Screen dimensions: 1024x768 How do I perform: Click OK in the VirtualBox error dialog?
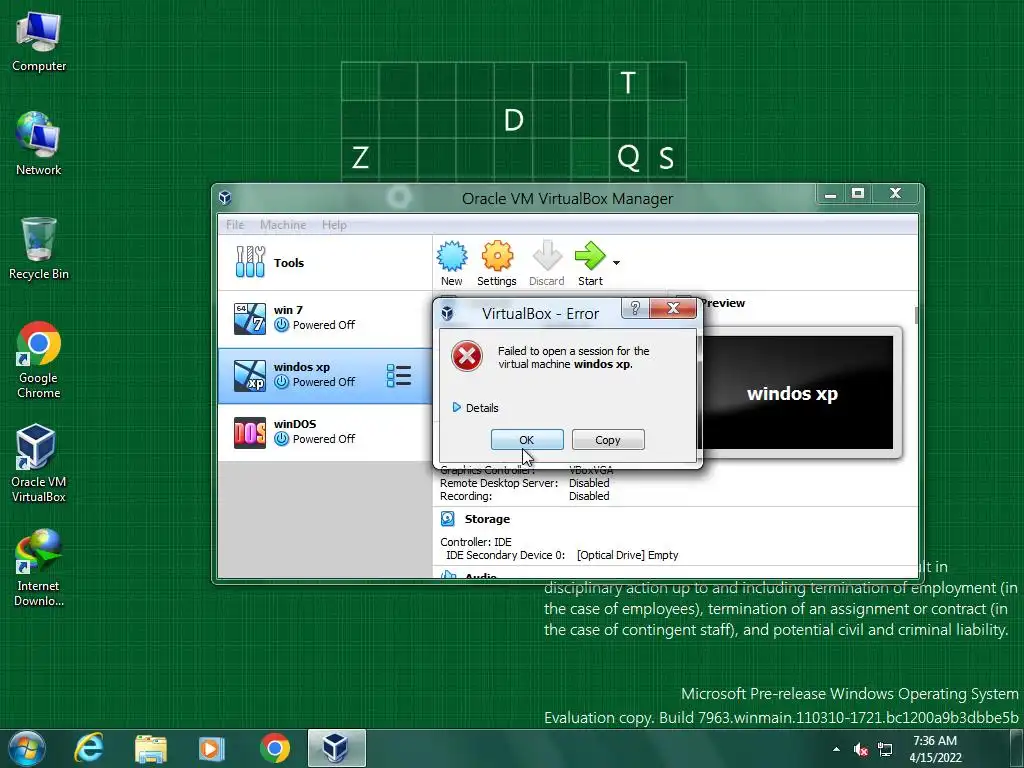(527, 440)
